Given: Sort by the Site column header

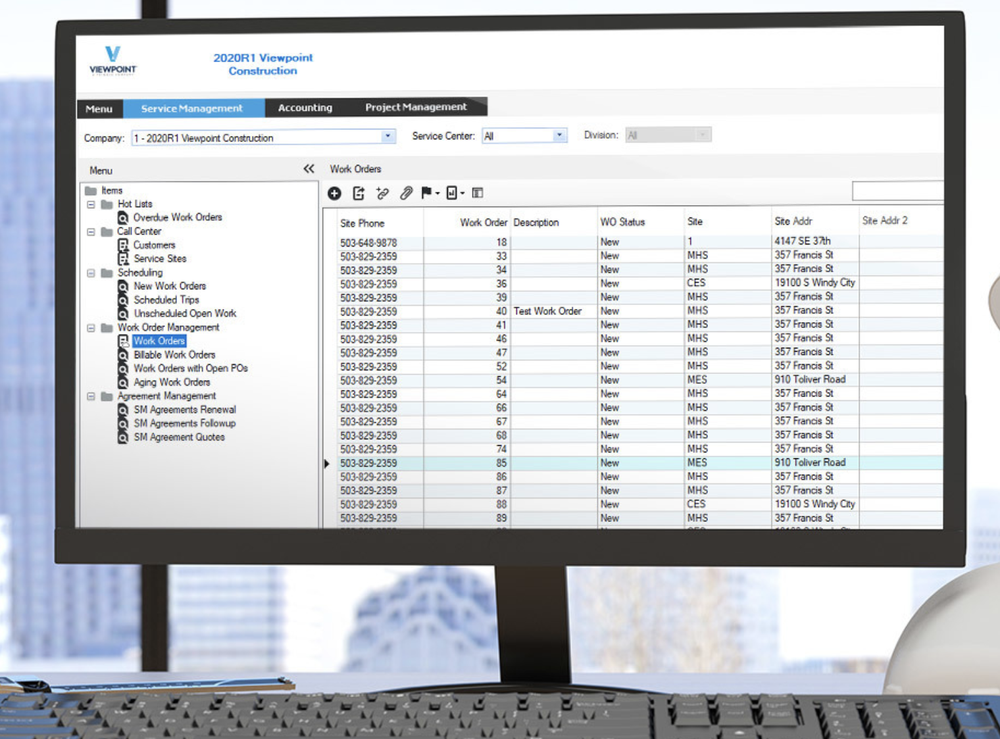Looking at the screenshot, I should coord(695,221).
